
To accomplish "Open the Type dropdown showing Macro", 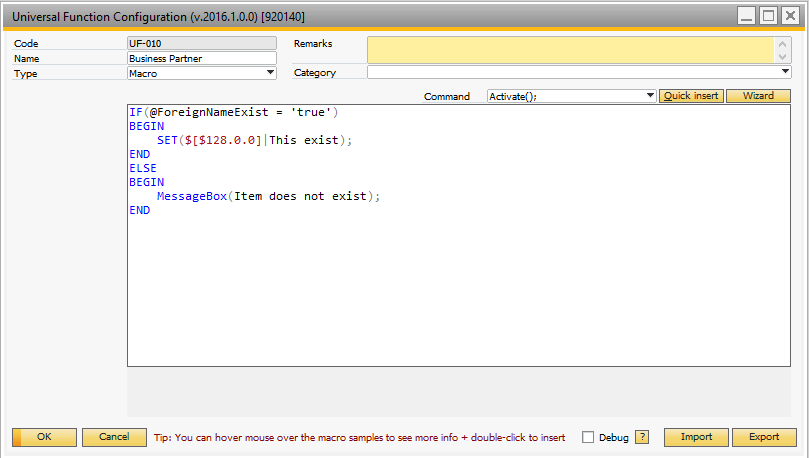I will tap(202, 73).
